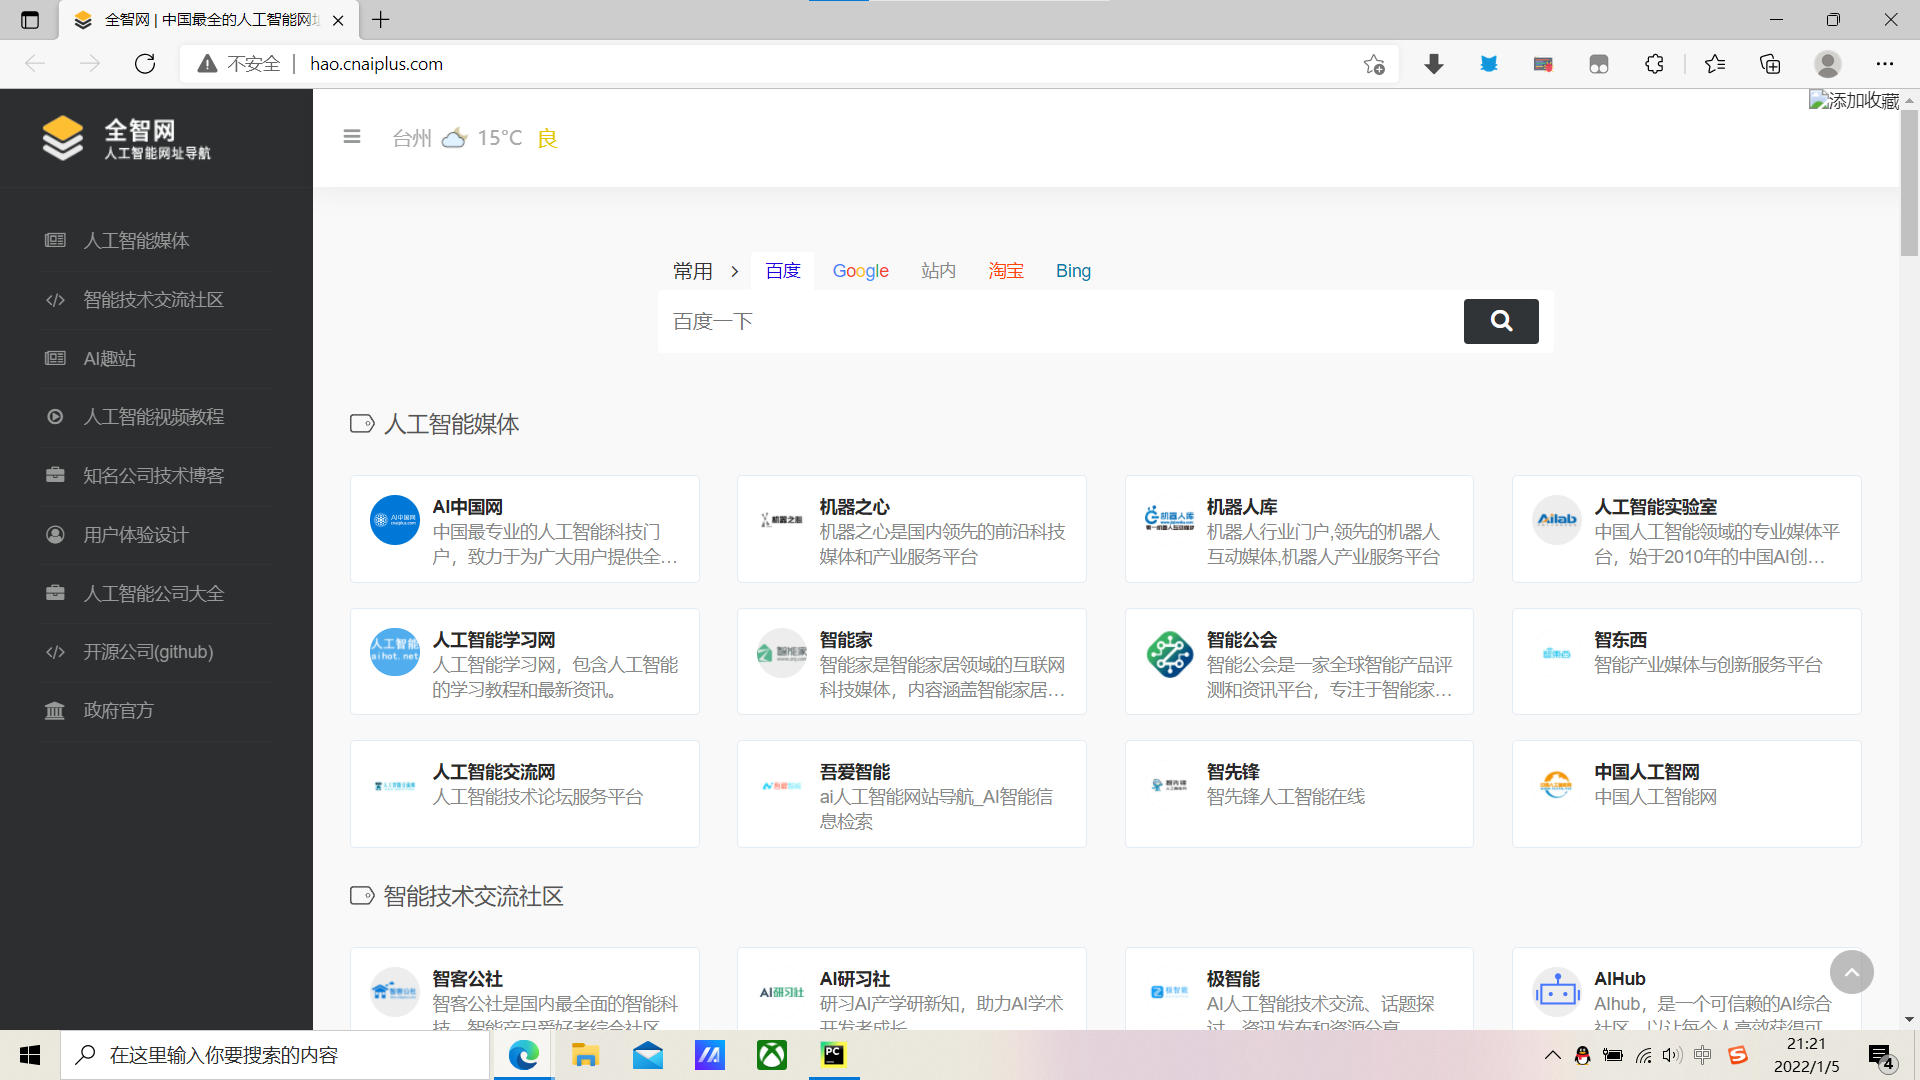Open the tab actions menu icon
The image size is (1920, 1080).
(x=30, y=20)
